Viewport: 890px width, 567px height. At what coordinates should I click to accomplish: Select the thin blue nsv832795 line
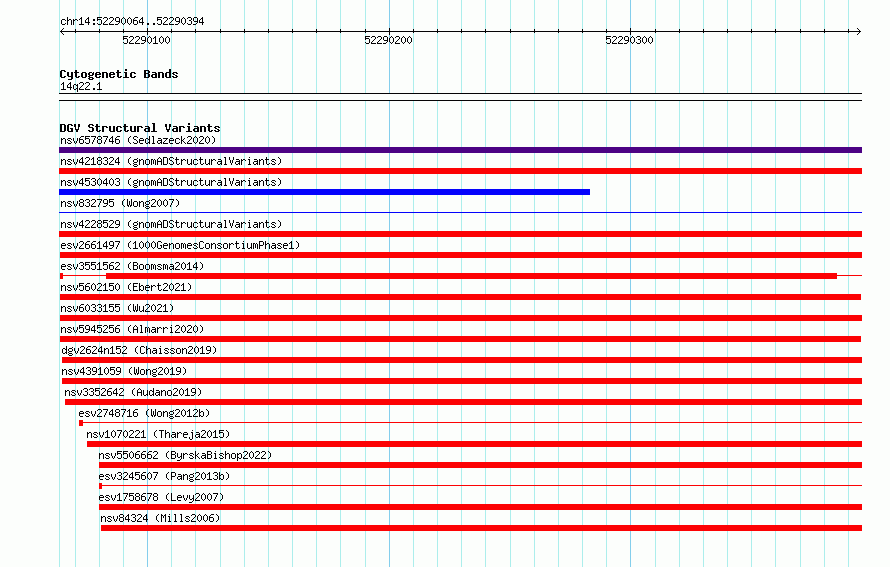[460, 213]
